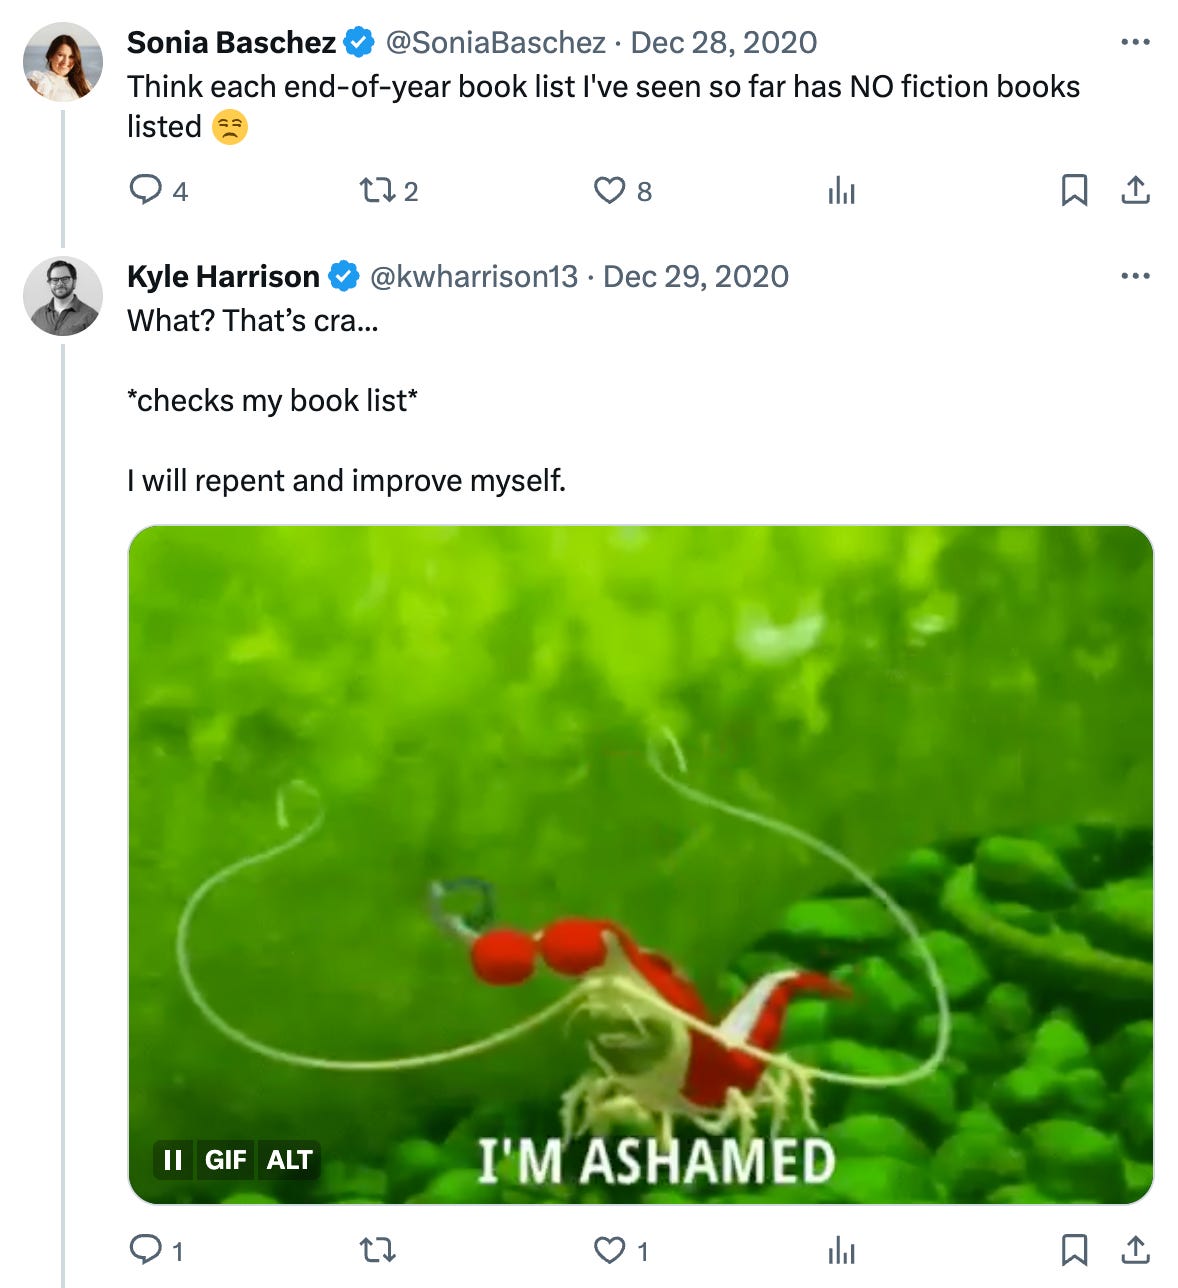Share Kyle Harrison's reply
Image resolution: width=1178 pixels, height=1288 pixels.
coord(1135,1250)
